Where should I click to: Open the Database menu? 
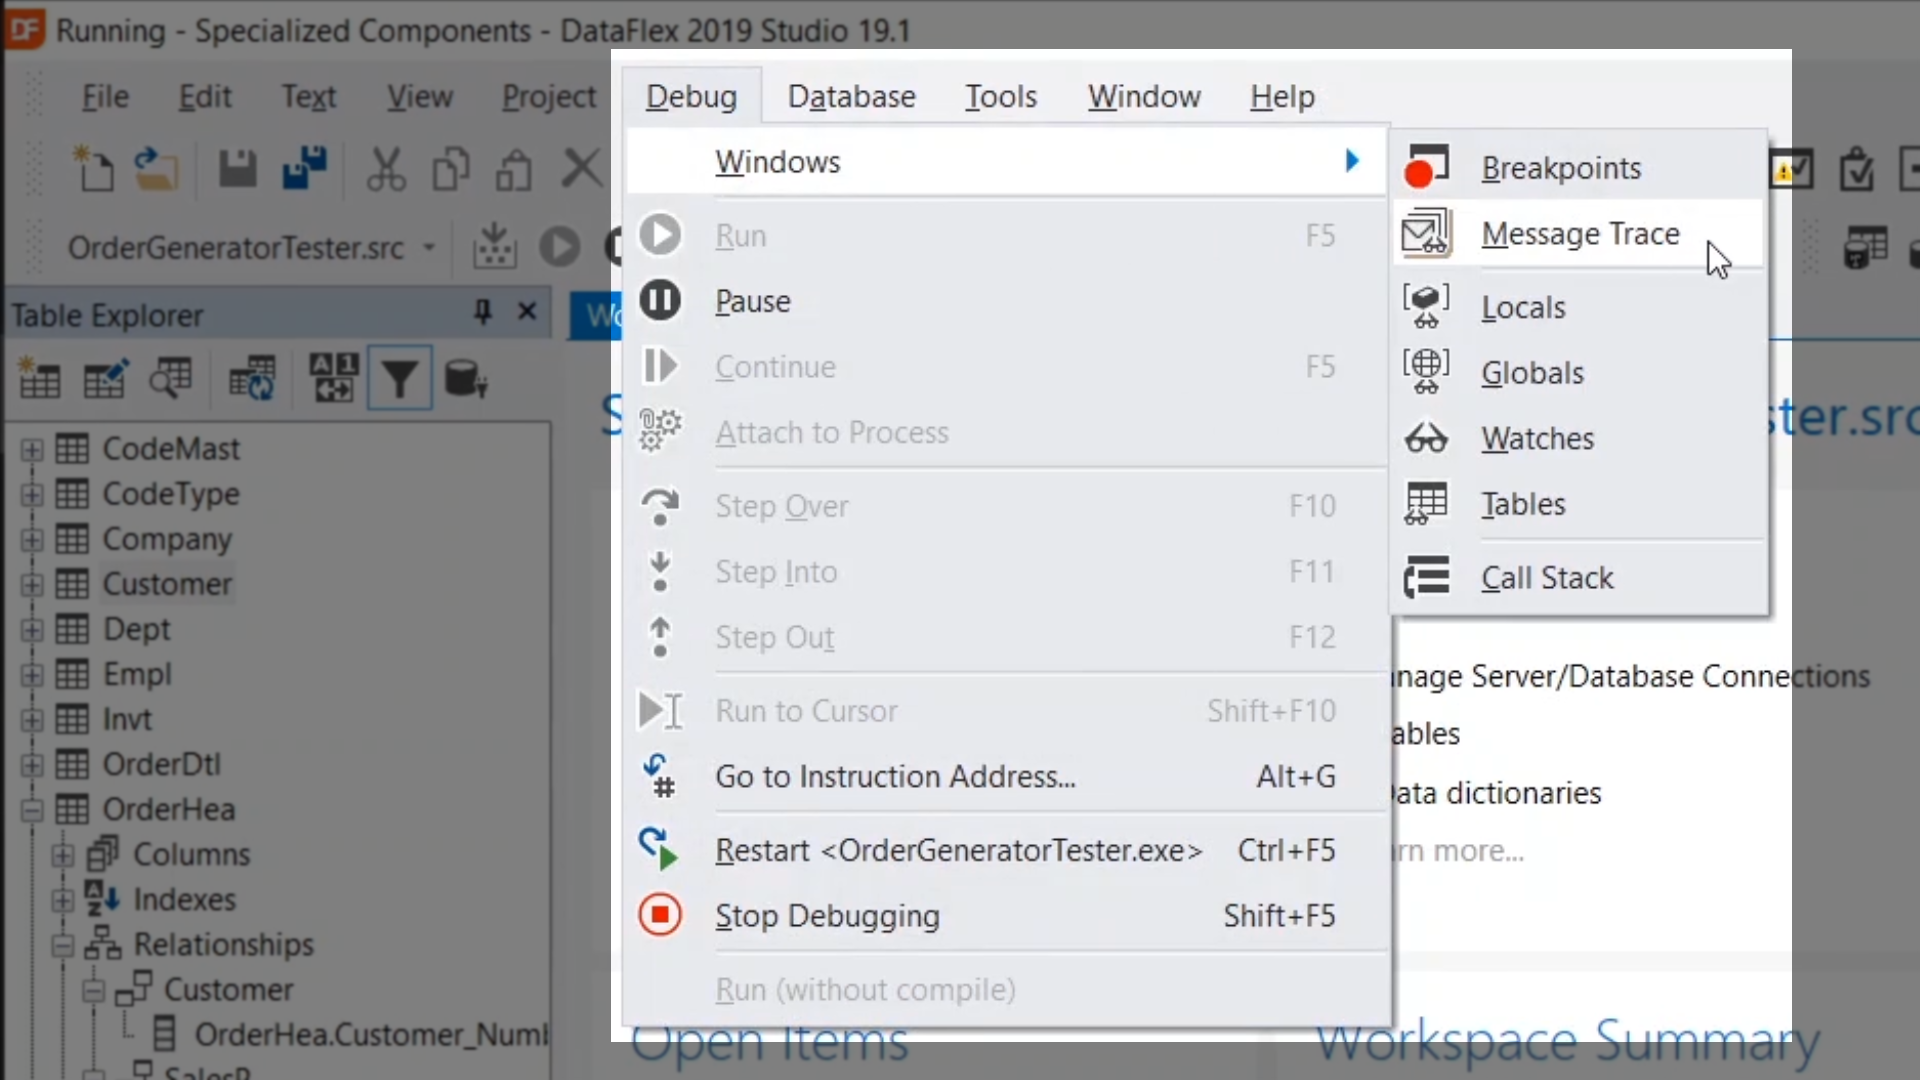(851, 96)
